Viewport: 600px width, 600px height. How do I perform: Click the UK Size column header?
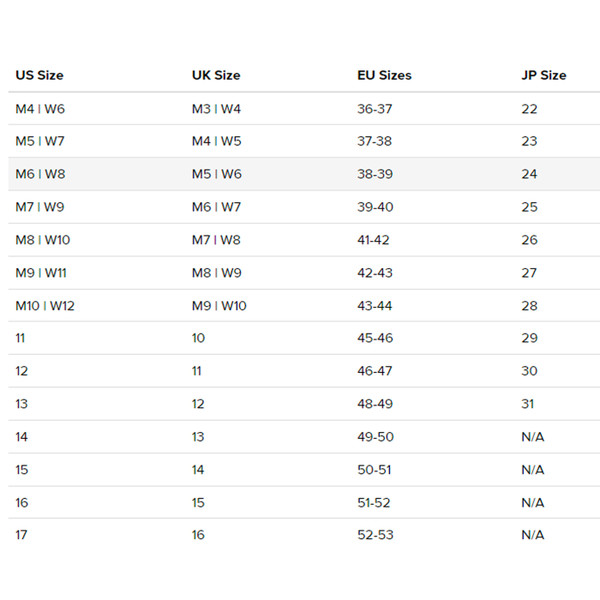click(x=216, y=75)
